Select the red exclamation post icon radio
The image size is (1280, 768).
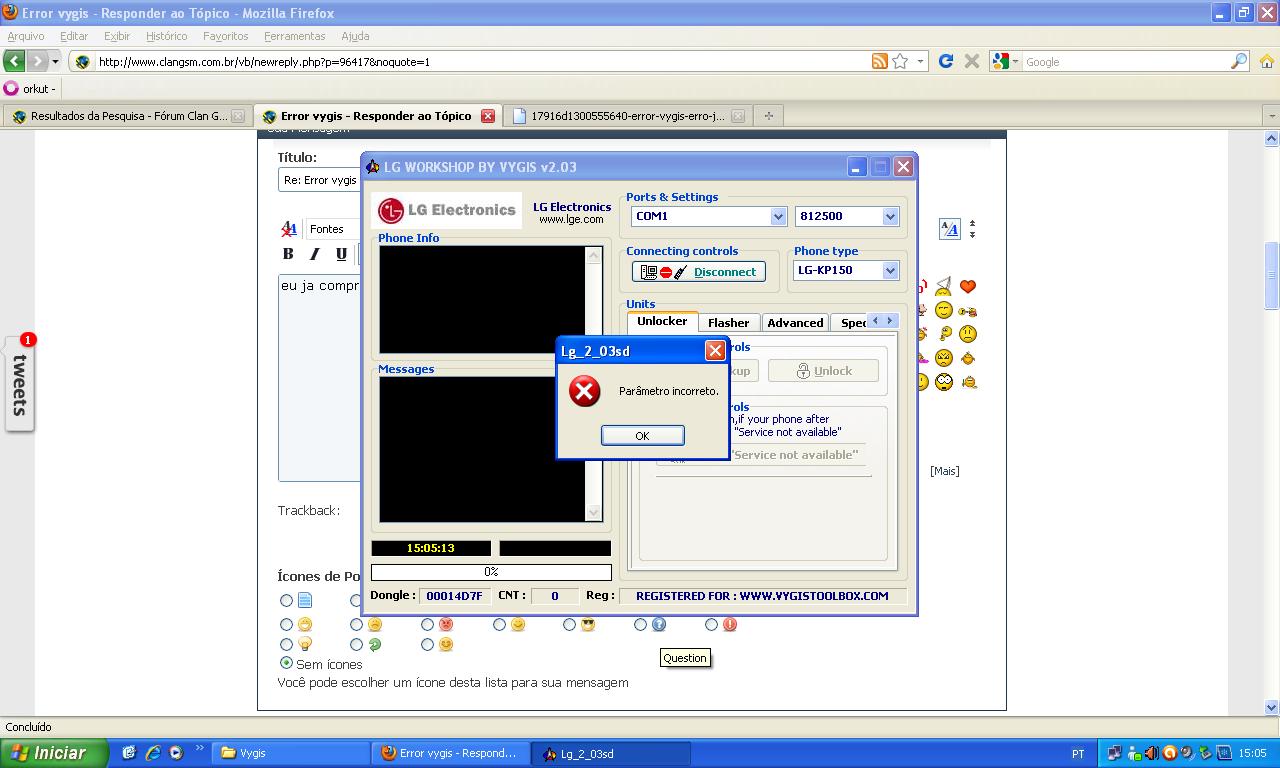click(711, 624)
